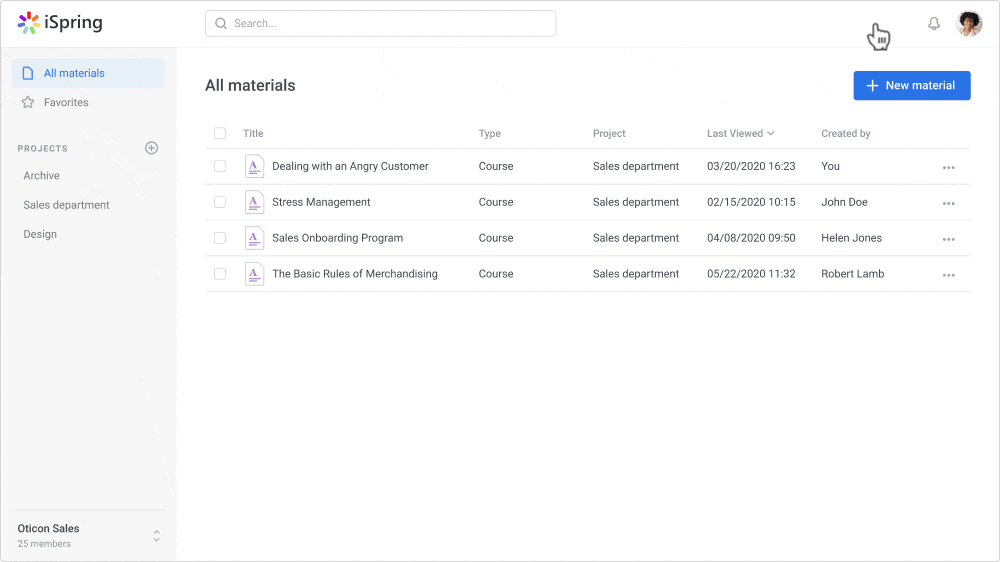Select checkbox for The Basic Rules of Merchandising
The width and height of the screenshot is (1000, 562).
click(220, 274)
